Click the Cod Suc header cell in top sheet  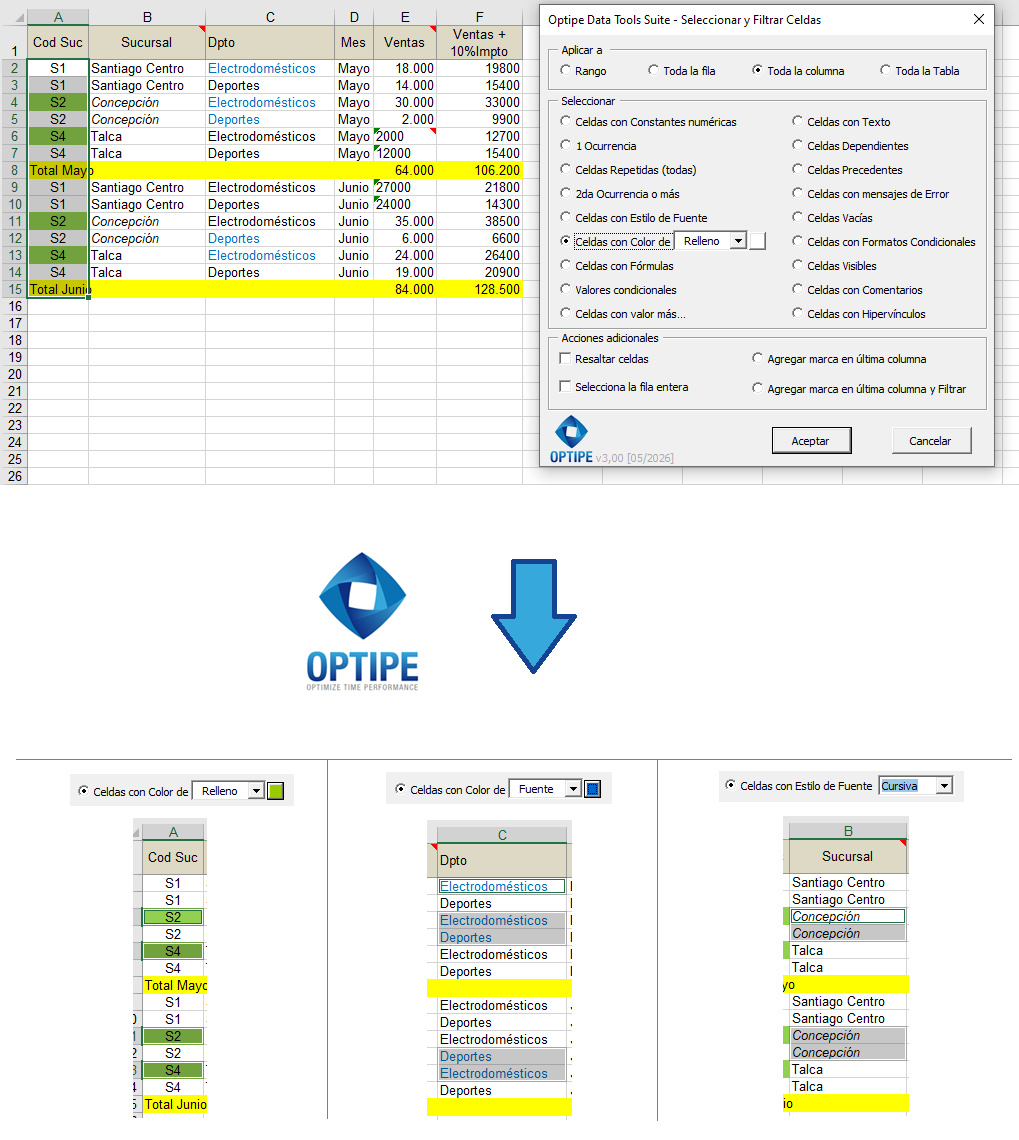pos(58,42)
